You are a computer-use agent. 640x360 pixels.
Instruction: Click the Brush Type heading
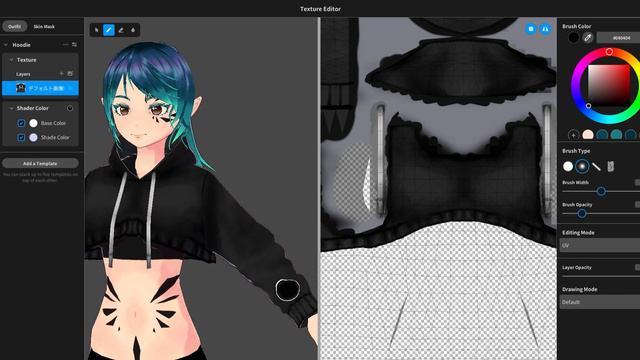pos(576,151)
